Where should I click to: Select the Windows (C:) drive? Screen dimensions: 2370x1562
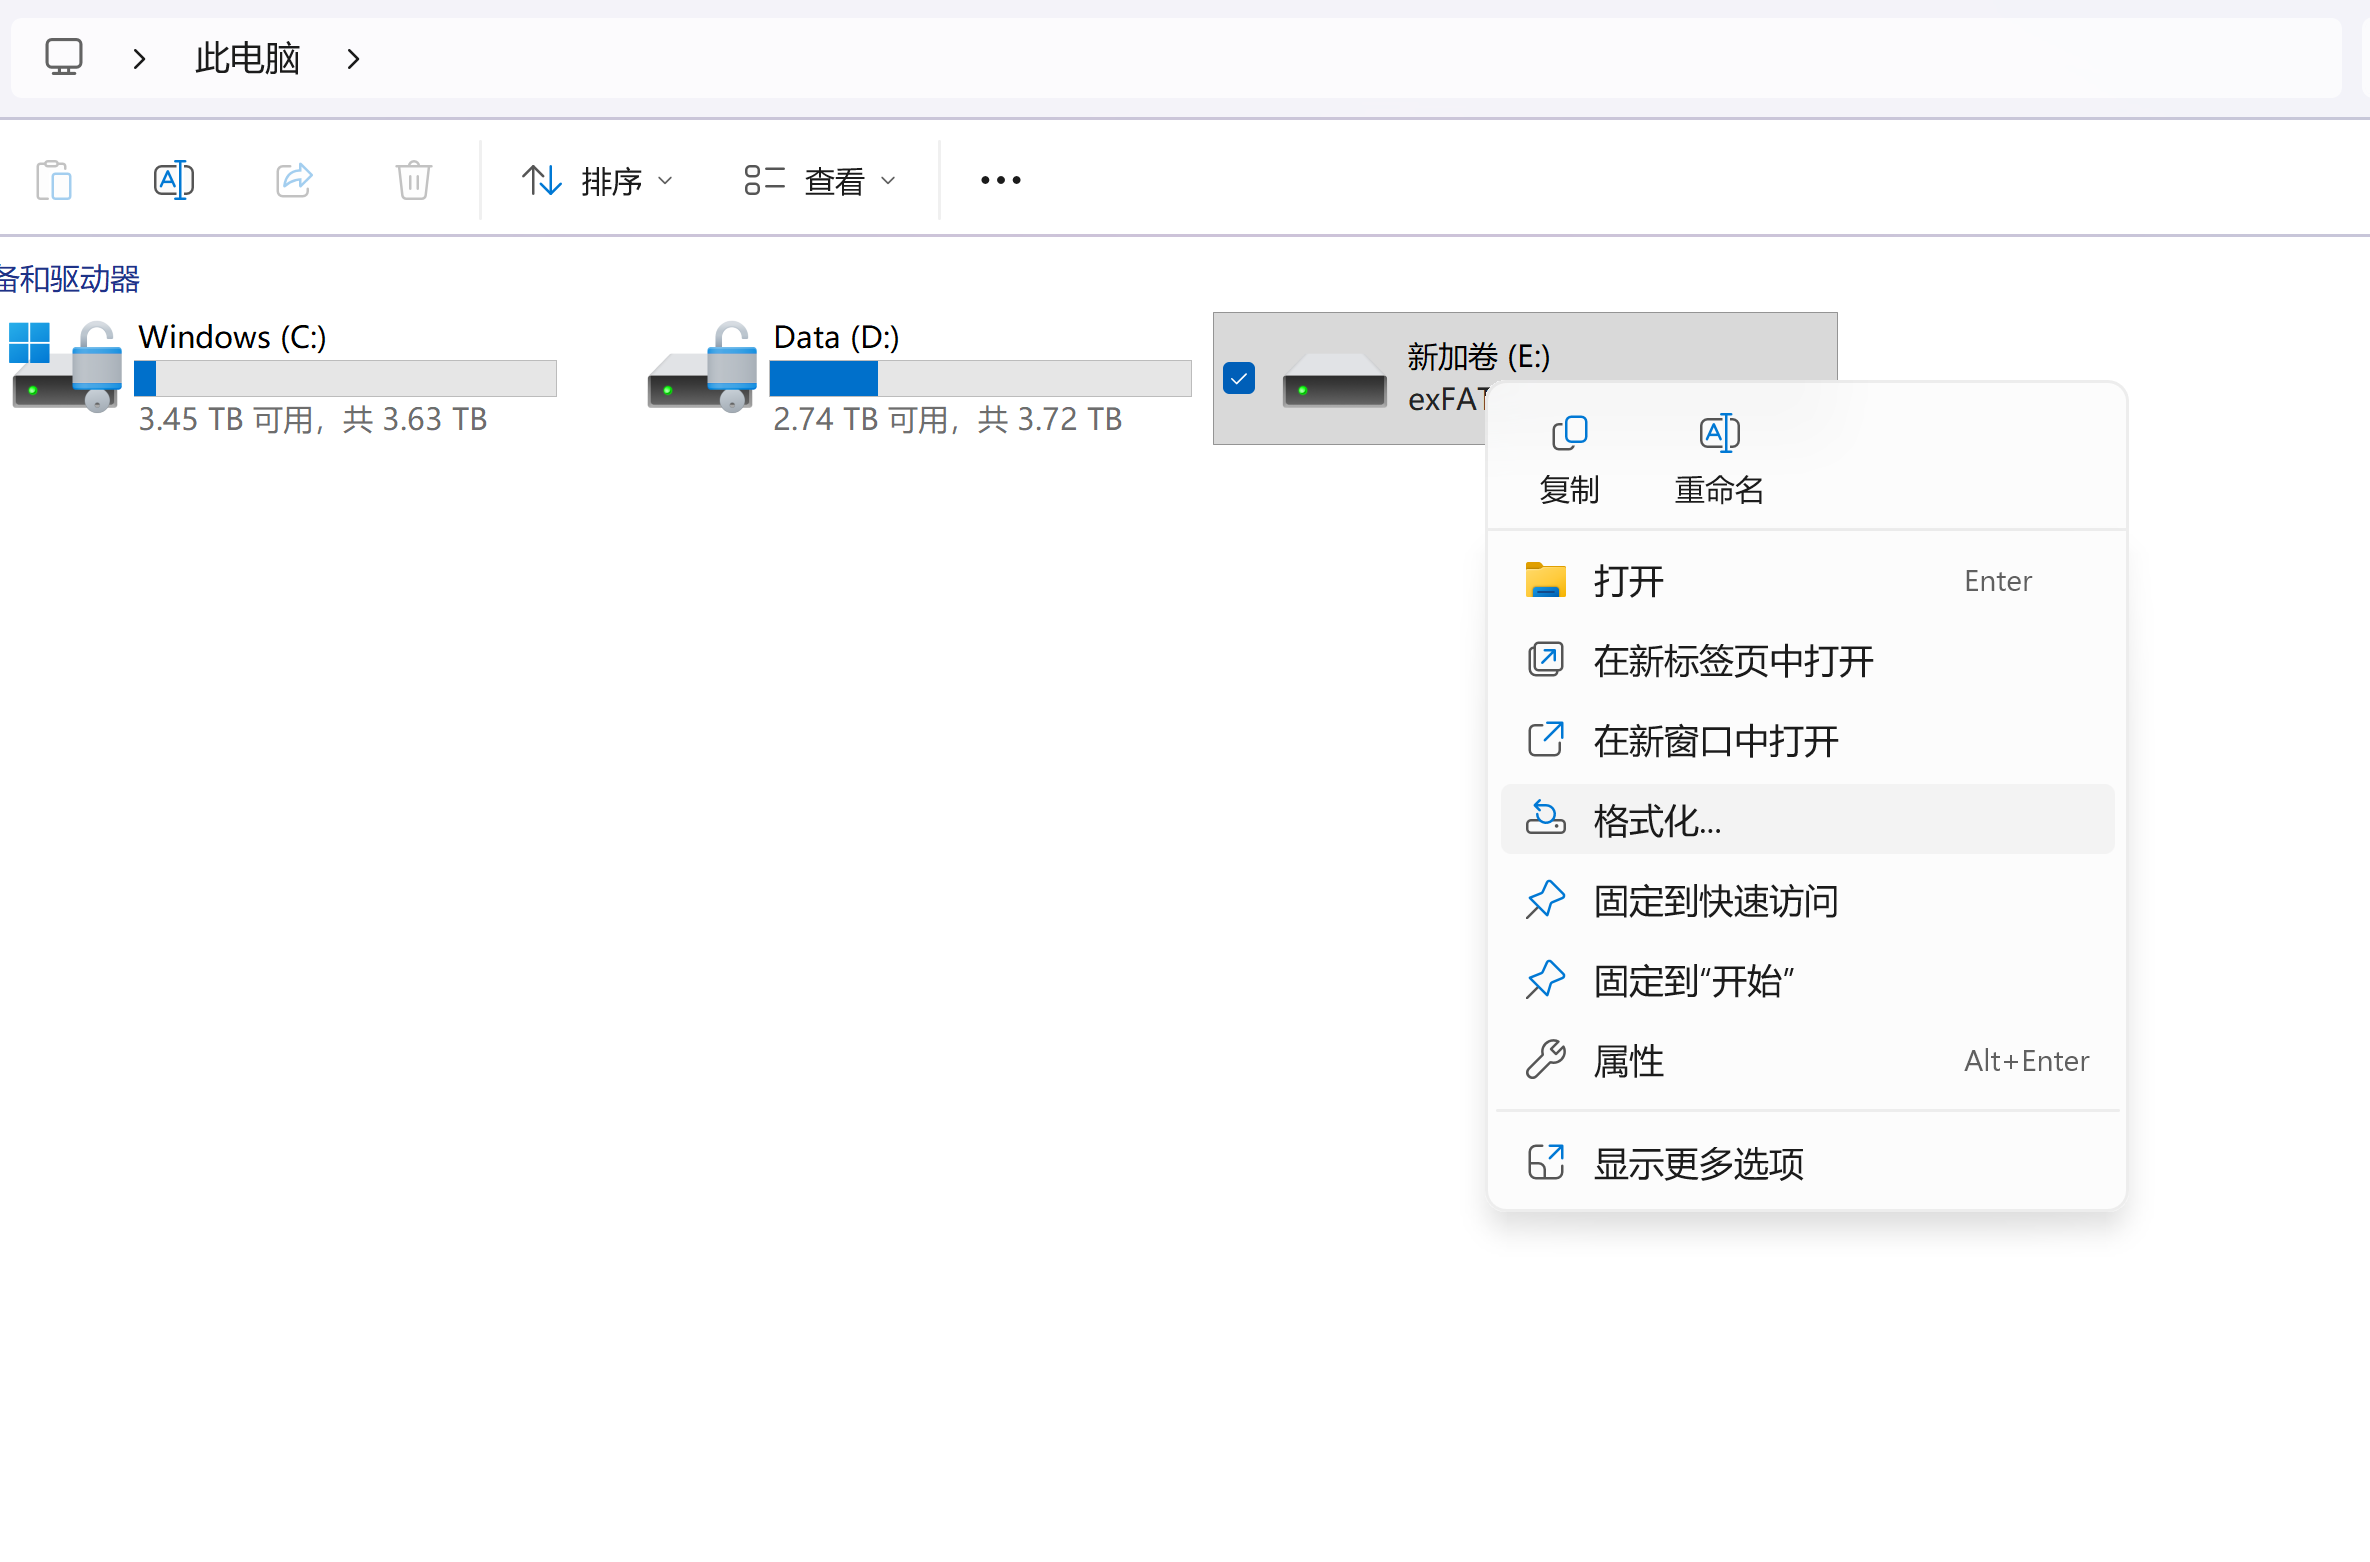click(232, 337)
